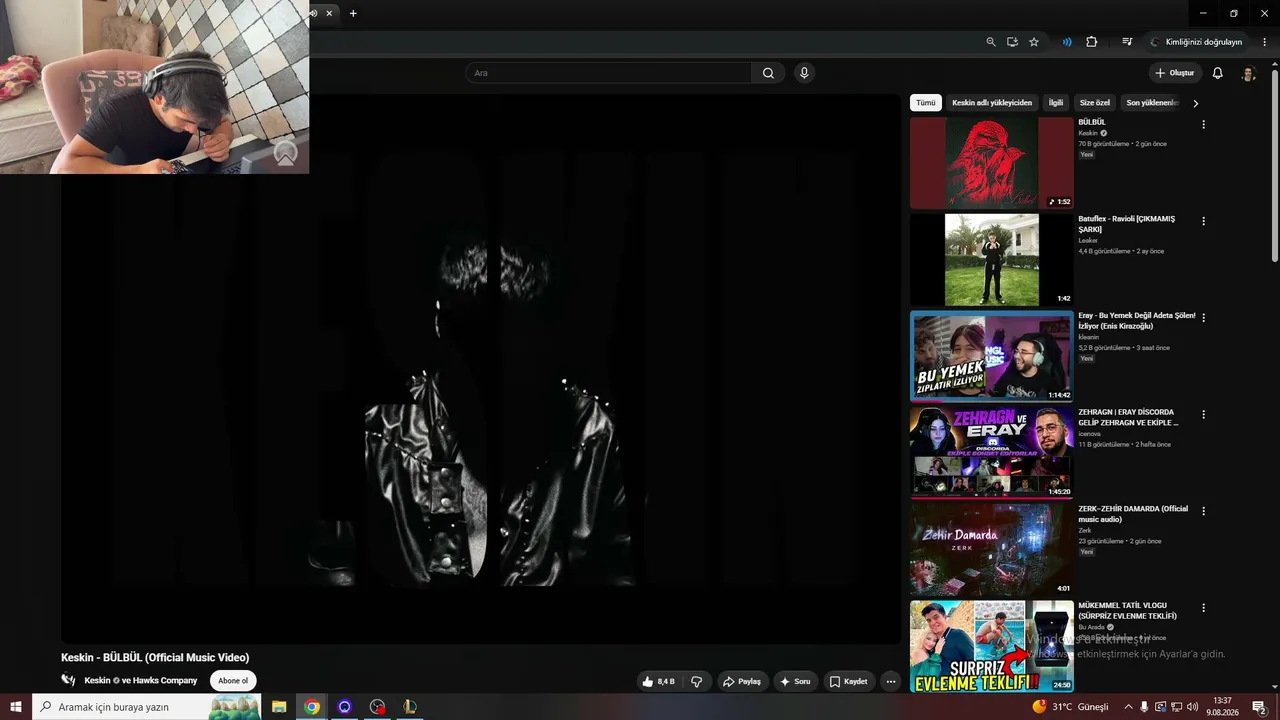Open Batuflex Ravioli video thumbnail
The image size is (1280, 720).
pyautogui.click(x=992, y=259)
